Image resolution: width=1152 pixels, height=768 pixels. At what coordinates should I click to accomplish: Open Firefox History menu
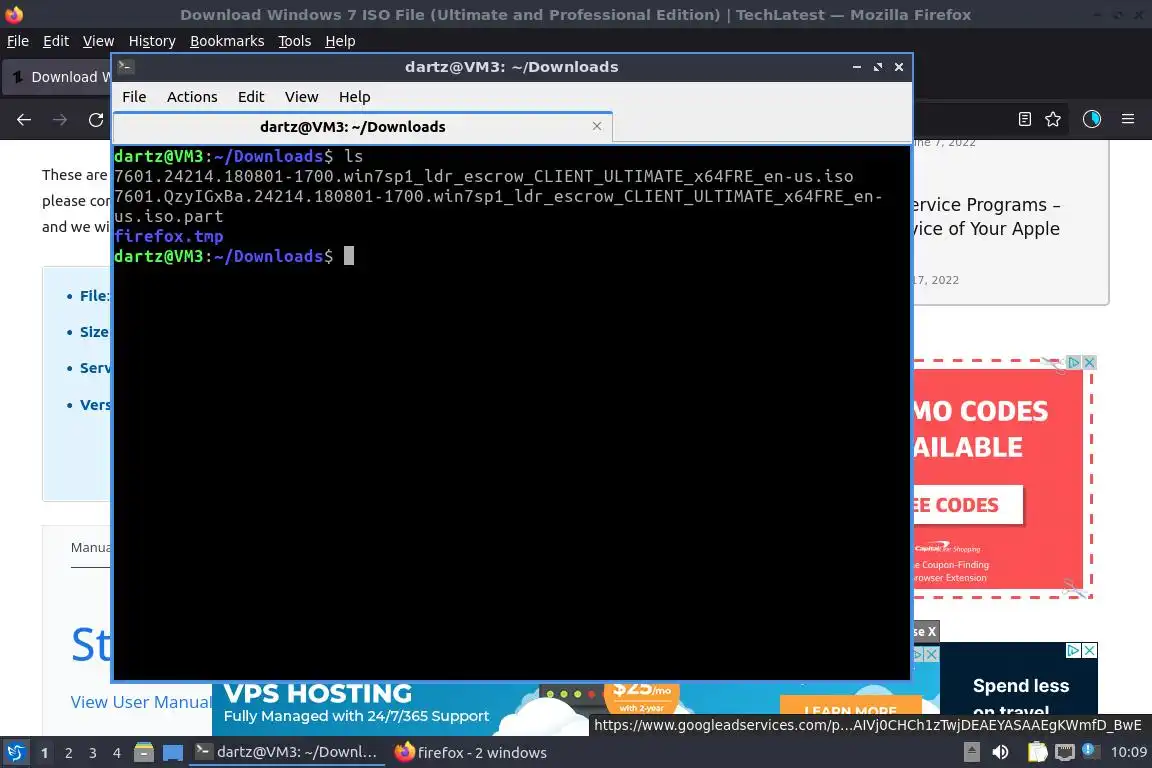tap(151, 41)
